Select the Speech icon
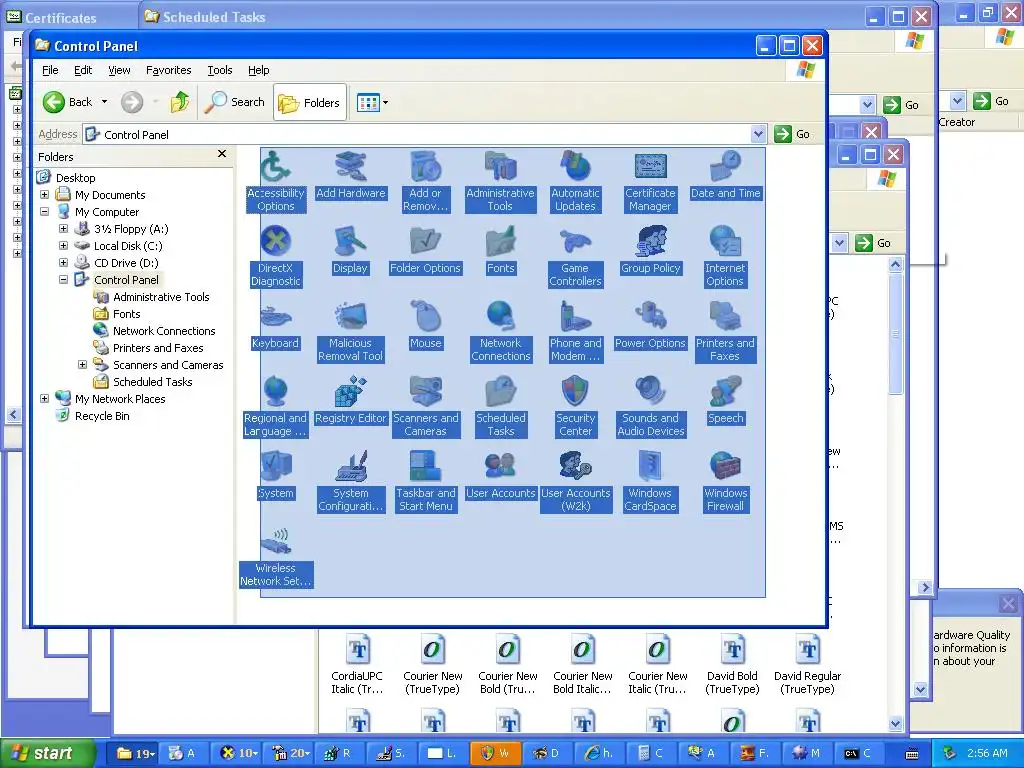The width and height of the screenshot is (1024, 768). point(725,400)
